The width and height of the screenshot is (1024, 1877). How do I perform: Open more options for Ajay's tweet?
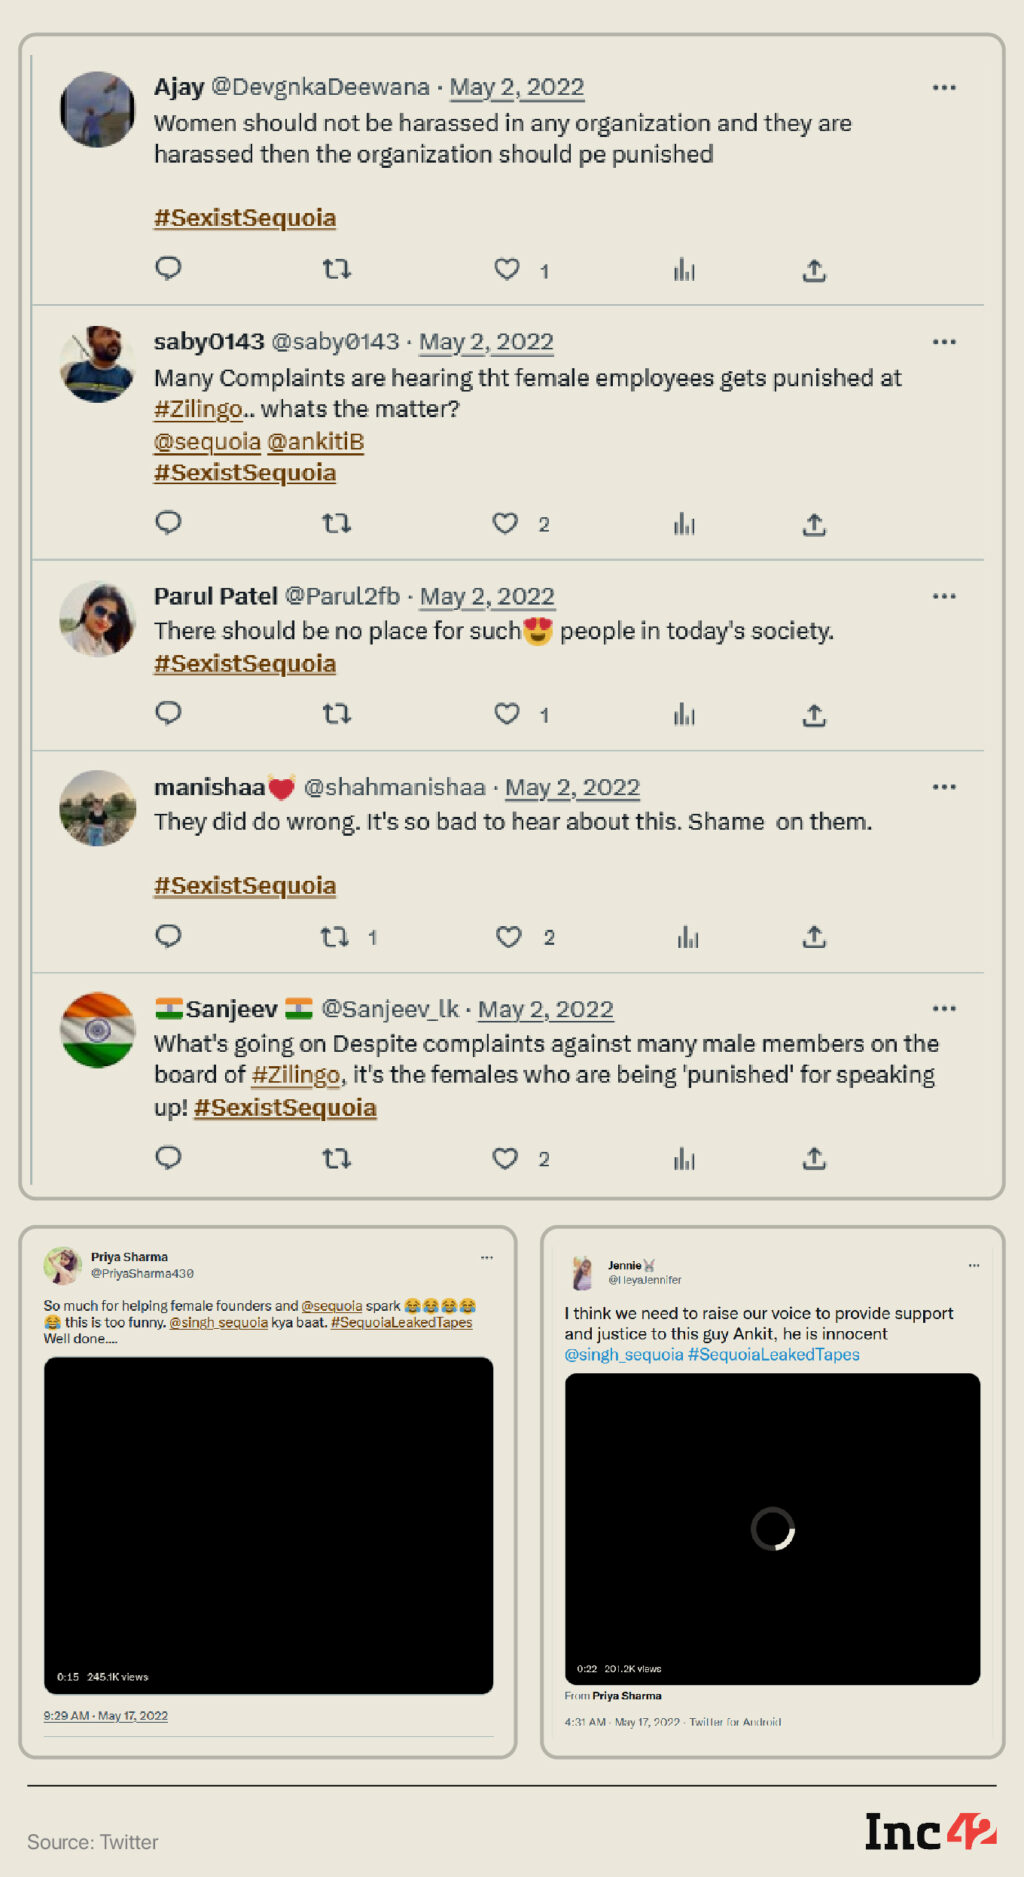click(944, 88)
